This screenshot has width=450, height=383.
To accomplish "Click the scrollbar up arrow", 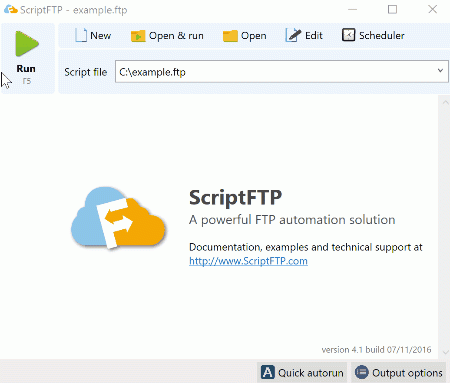I will pyautogui.click(x=445, y=103).
